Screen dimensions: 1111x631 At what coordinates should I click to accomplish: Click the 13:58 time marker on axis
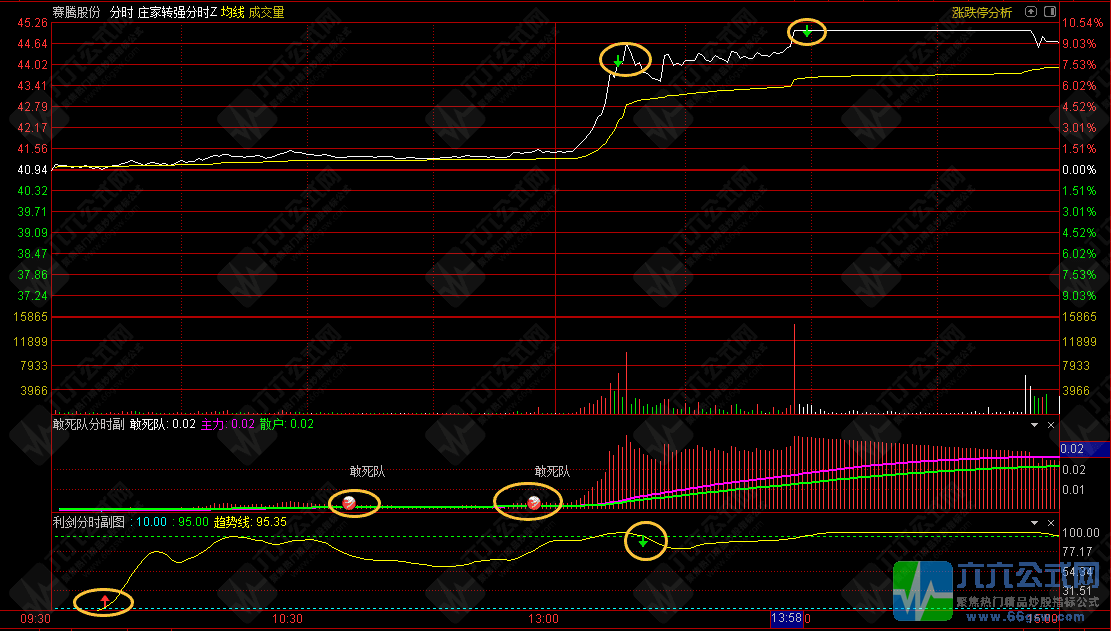pos(786,620)
